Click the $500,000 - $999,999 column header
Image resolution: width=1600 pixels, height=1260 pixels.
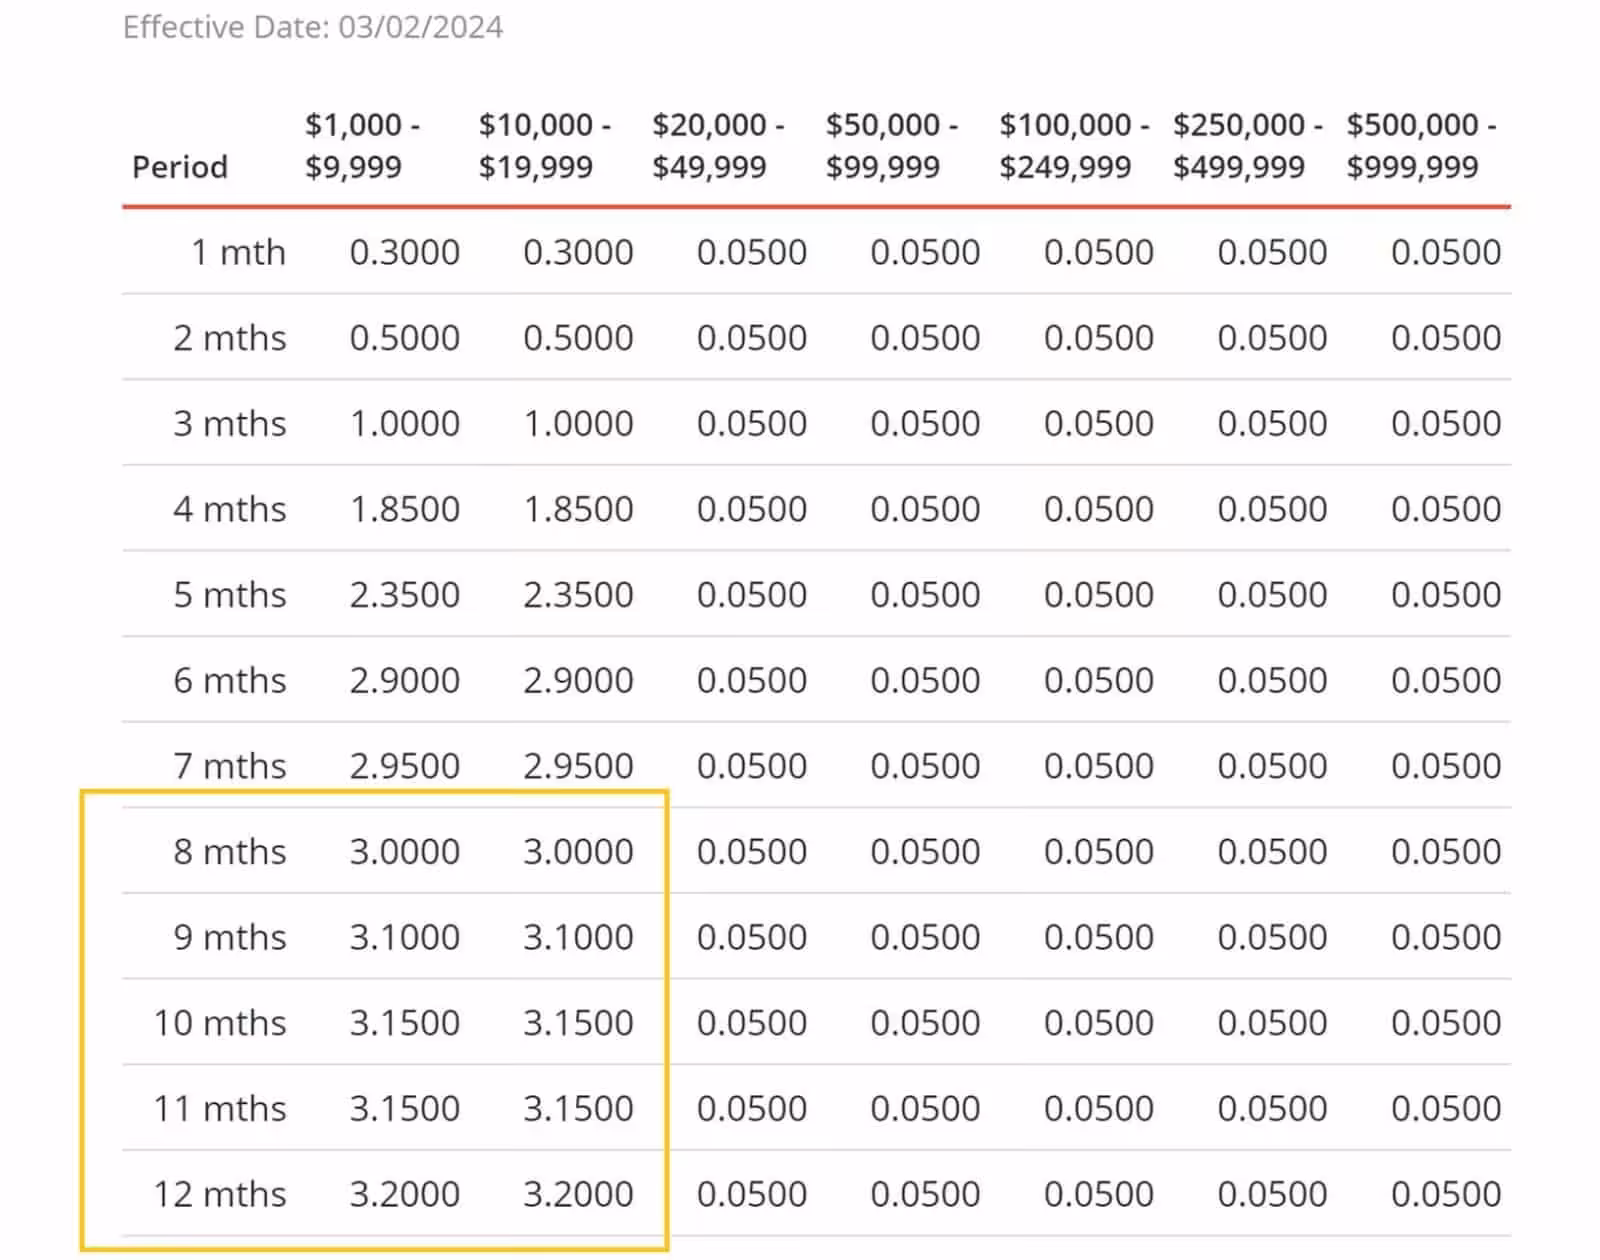(x=1421, y=146)
